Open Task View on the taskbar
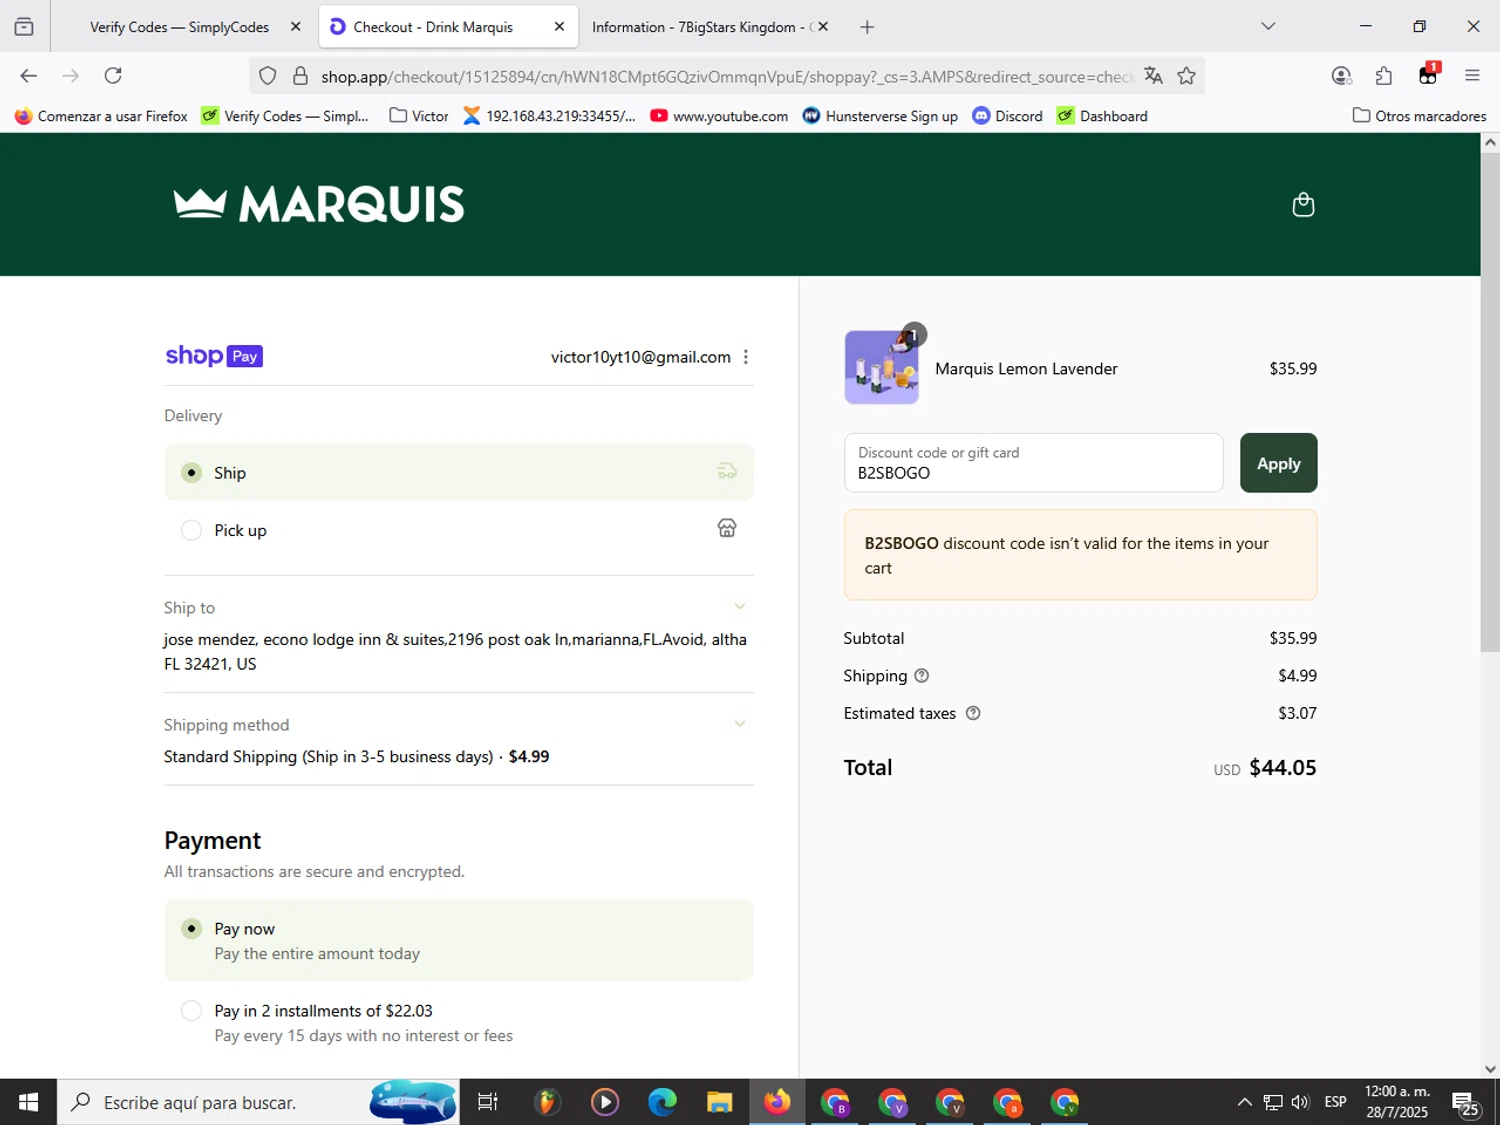The image size is (1500, 1125). (x=488, y=1102)
